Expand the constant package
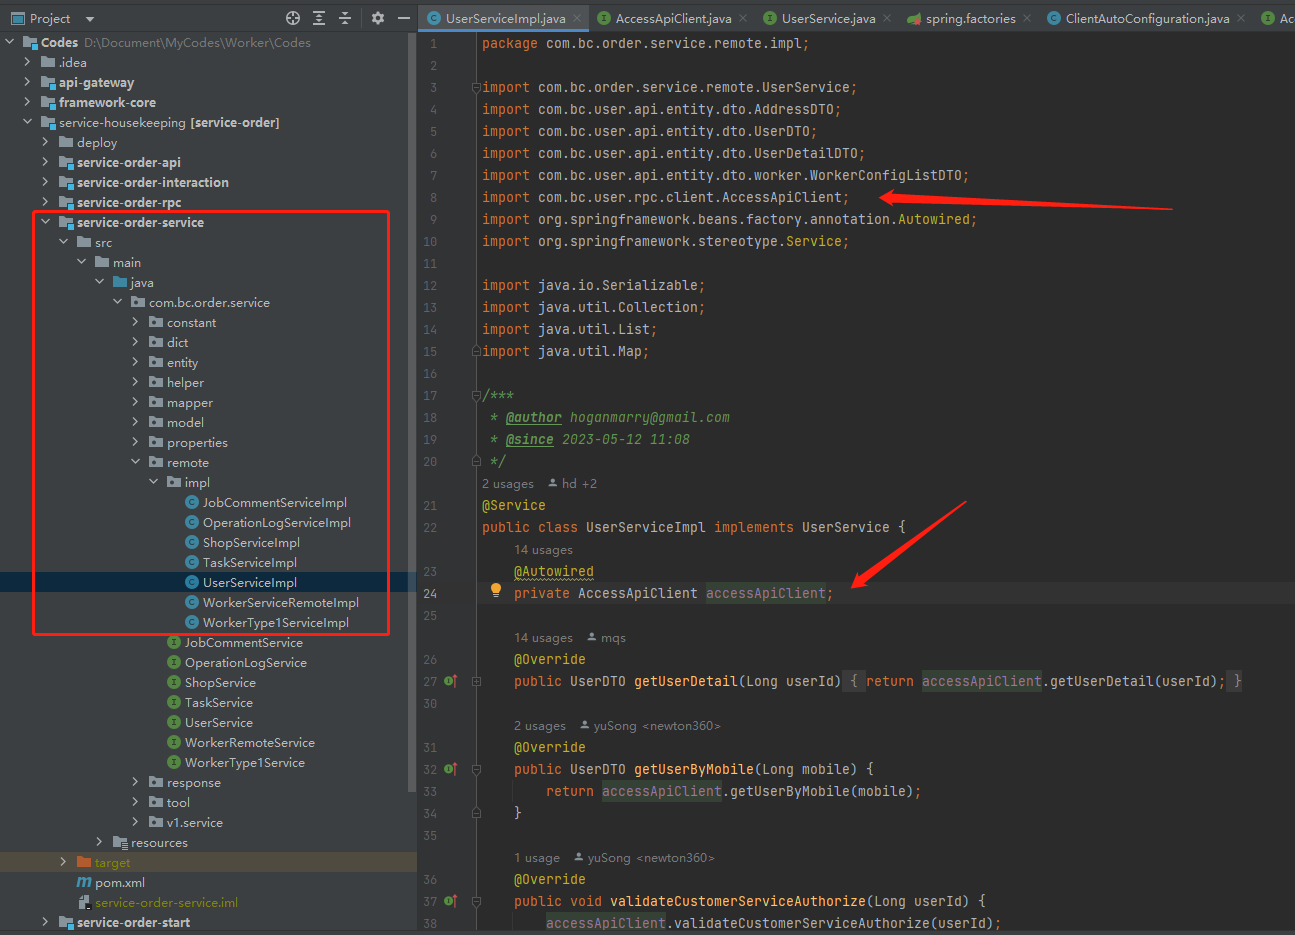 point(136,322)
